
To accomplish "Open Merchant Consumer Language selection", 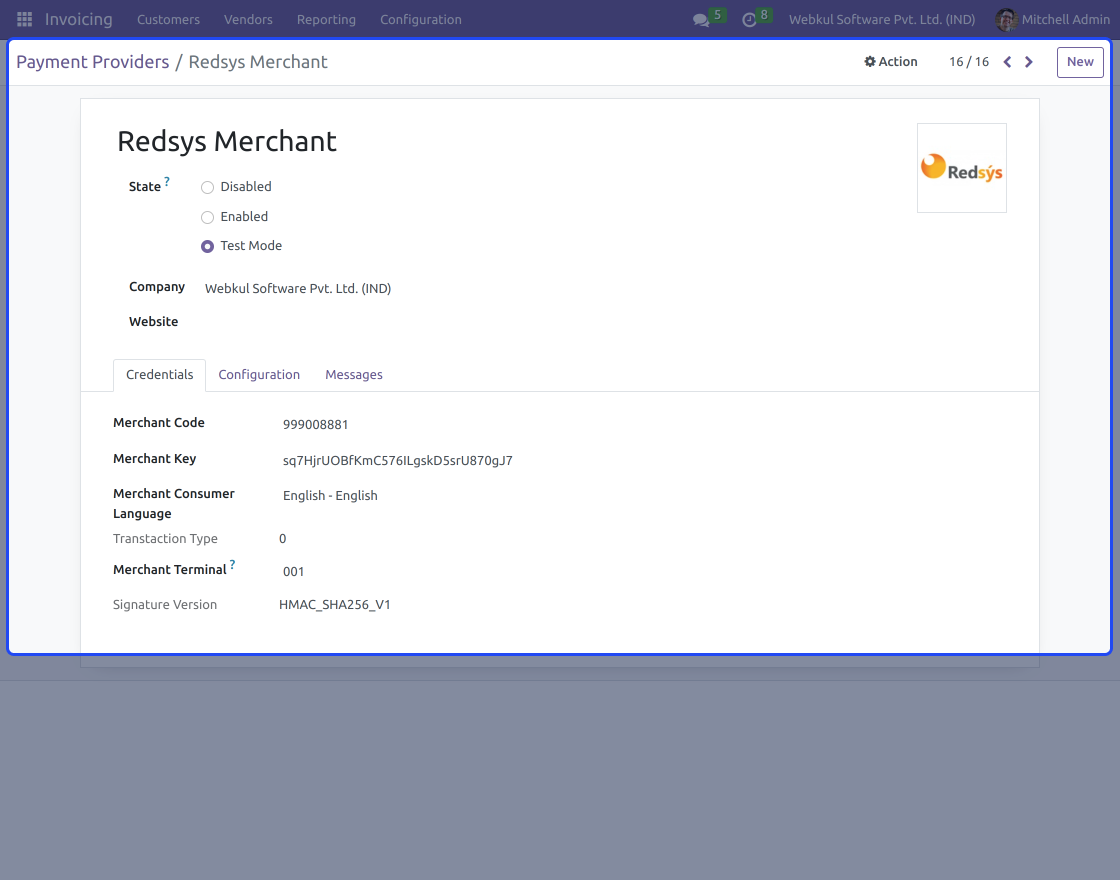I will click(330, 496).
